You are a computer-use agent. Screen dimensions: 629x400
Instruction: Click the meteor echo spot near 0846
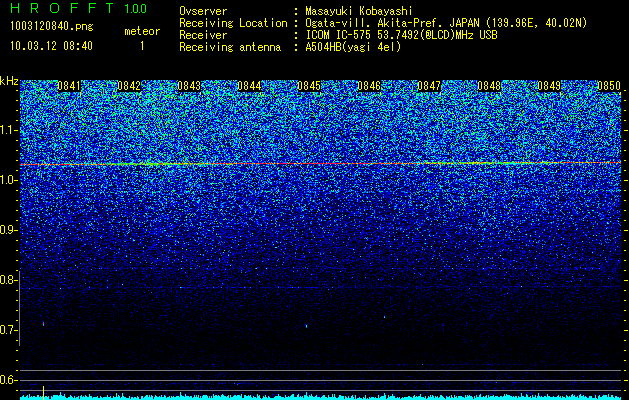384,317
